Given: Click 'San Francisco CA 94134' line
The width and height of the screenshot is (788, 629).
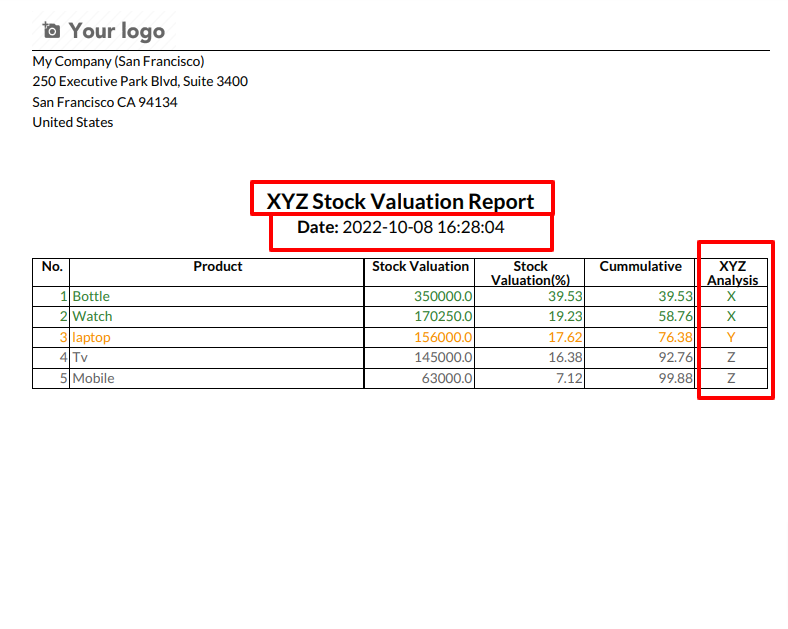Looking at the screenshot, I should click(x=105, y=102).
